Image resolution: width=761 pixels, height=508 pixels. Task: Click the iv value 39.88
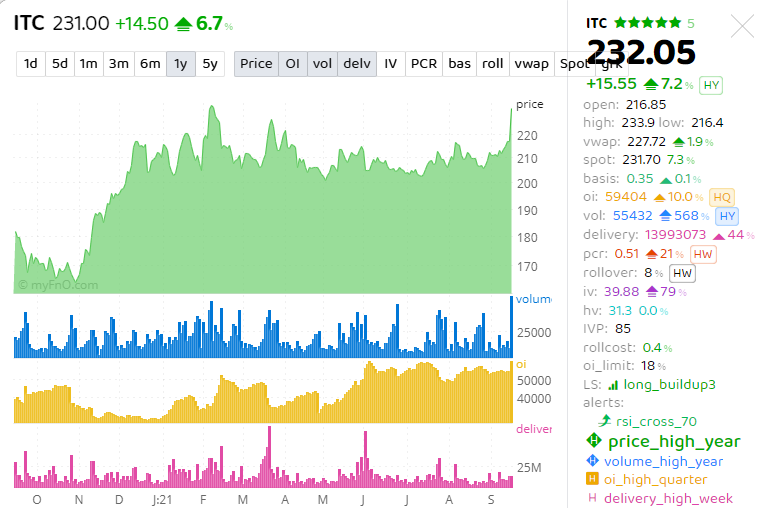pos(621,291)
